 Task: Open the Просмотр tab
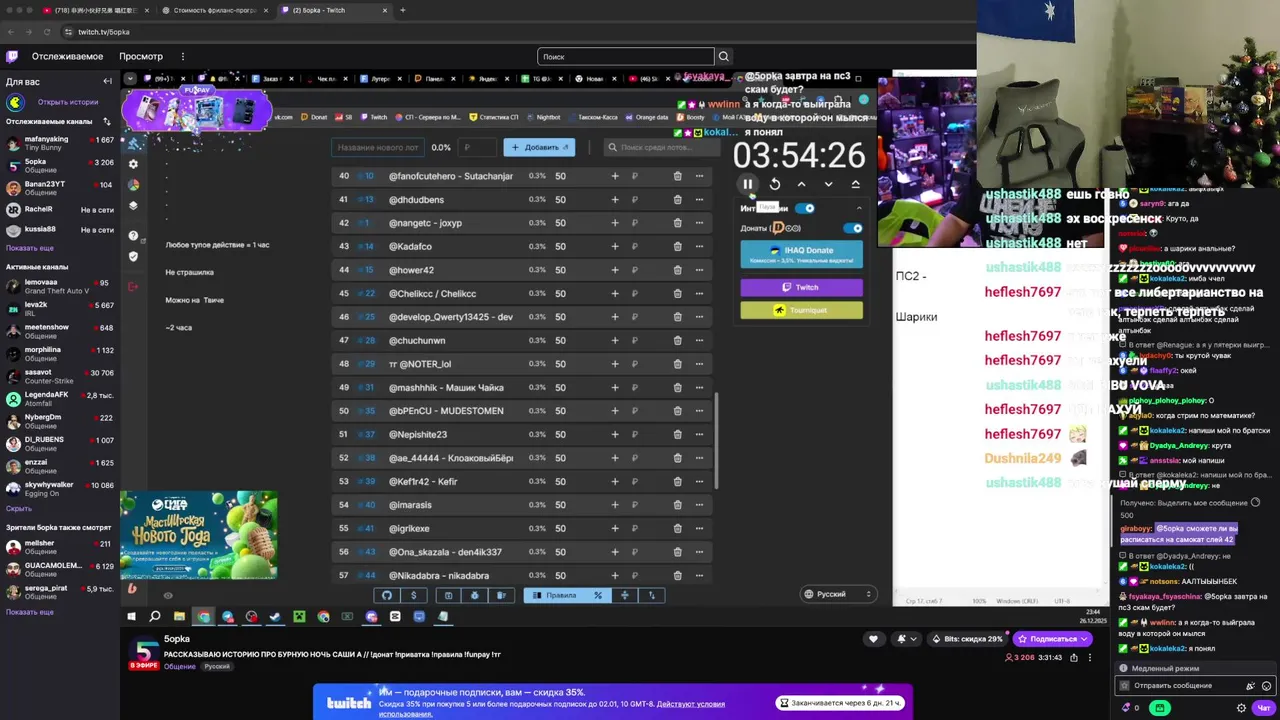point(141,56)
